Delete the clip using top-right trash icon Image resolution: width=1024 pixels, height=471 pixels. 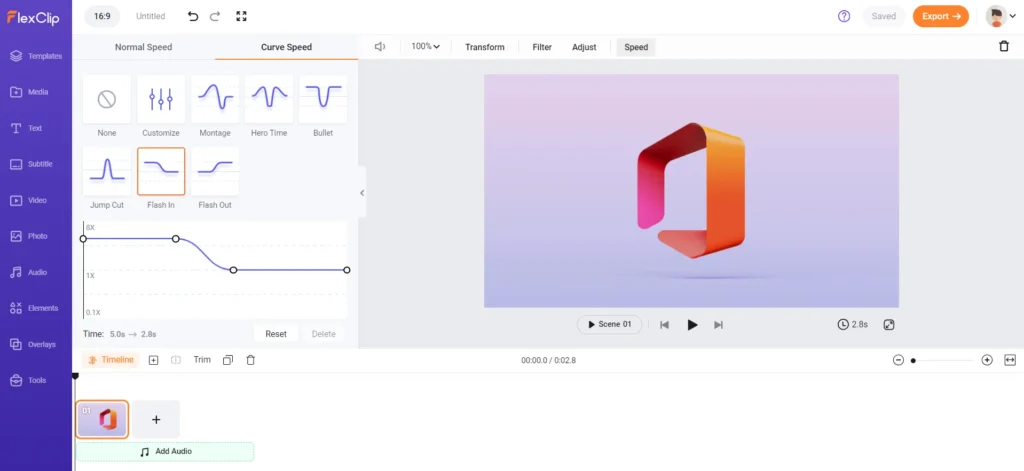1004,46
